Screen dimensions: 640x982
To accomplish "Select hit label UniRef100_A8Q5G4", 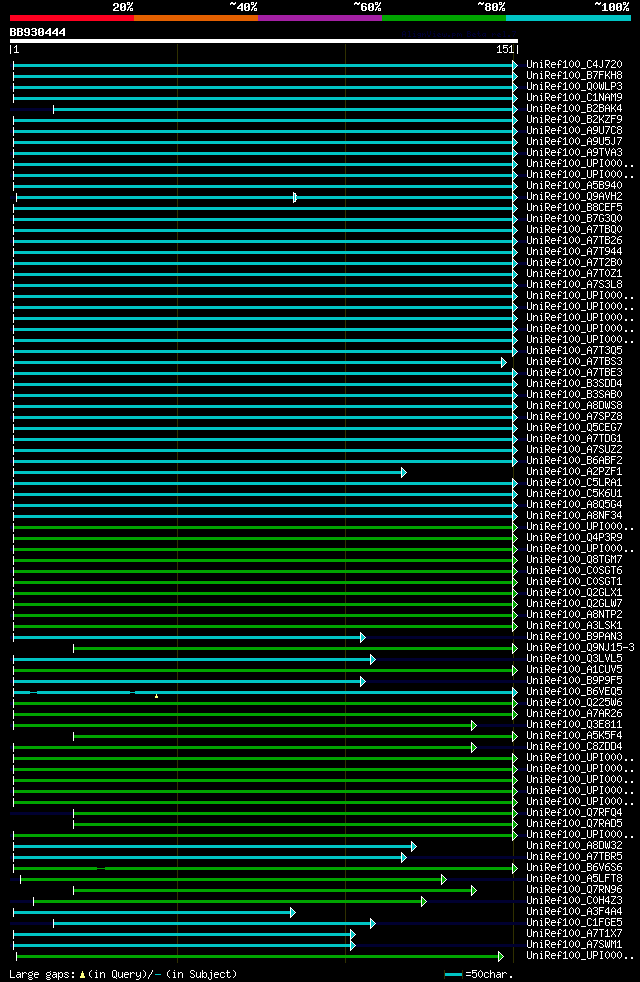I will click(574, 504).
